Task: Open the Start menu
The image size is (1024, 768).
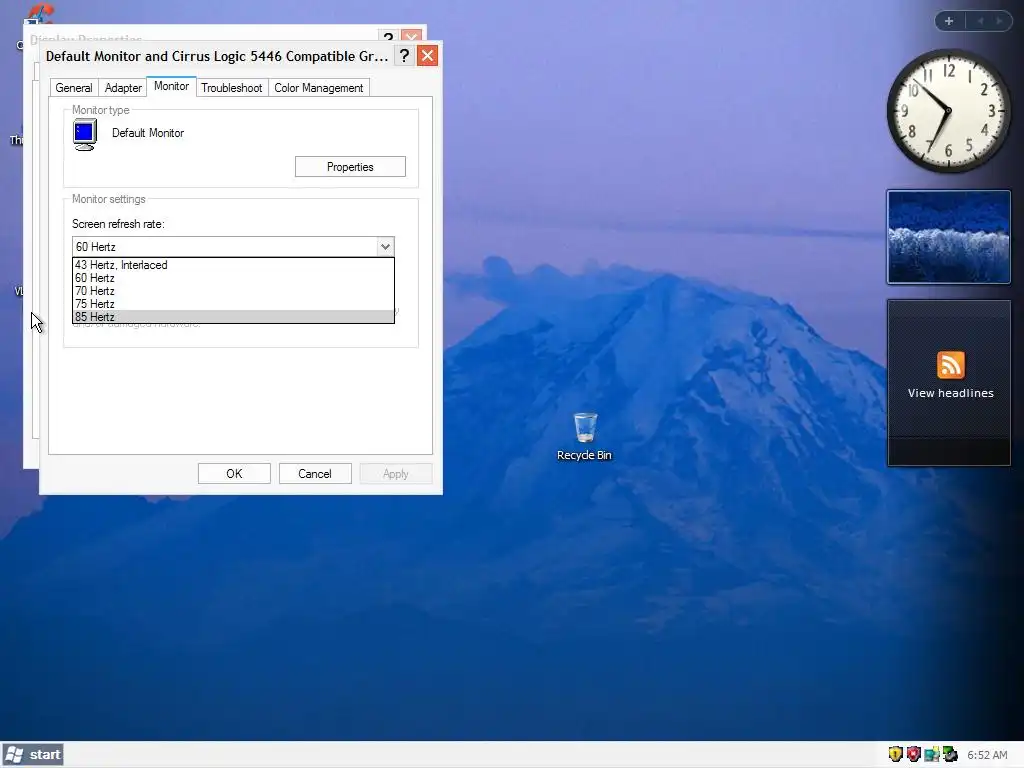Action: coord(33,754)
